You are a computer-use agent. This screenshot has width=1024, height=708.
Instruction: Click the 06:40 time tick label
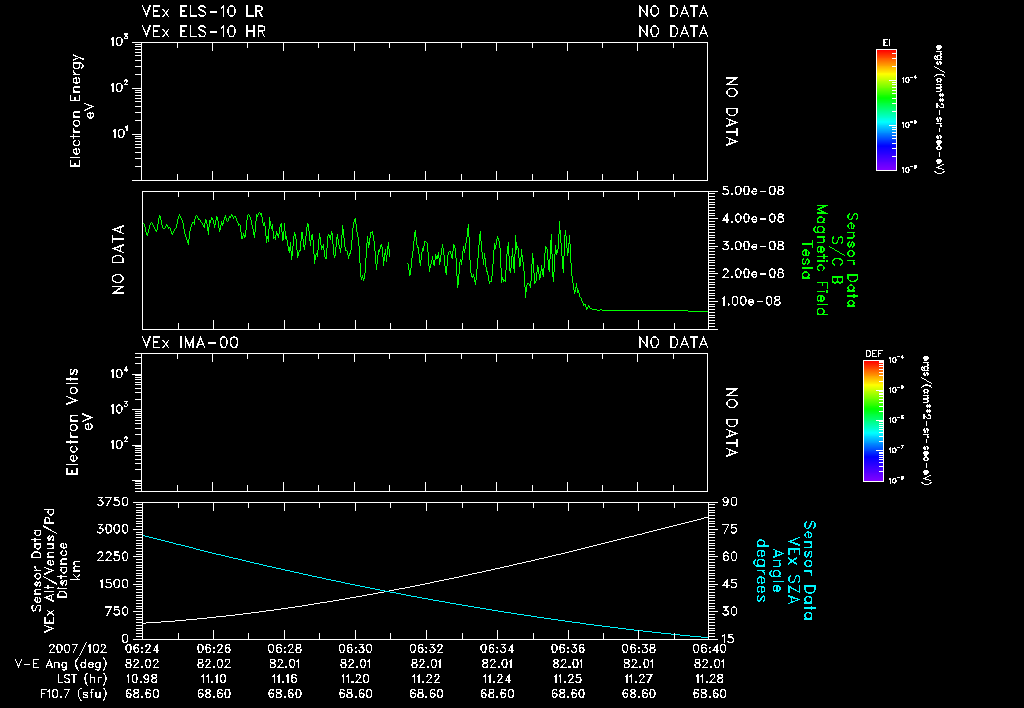pos(709,649)
